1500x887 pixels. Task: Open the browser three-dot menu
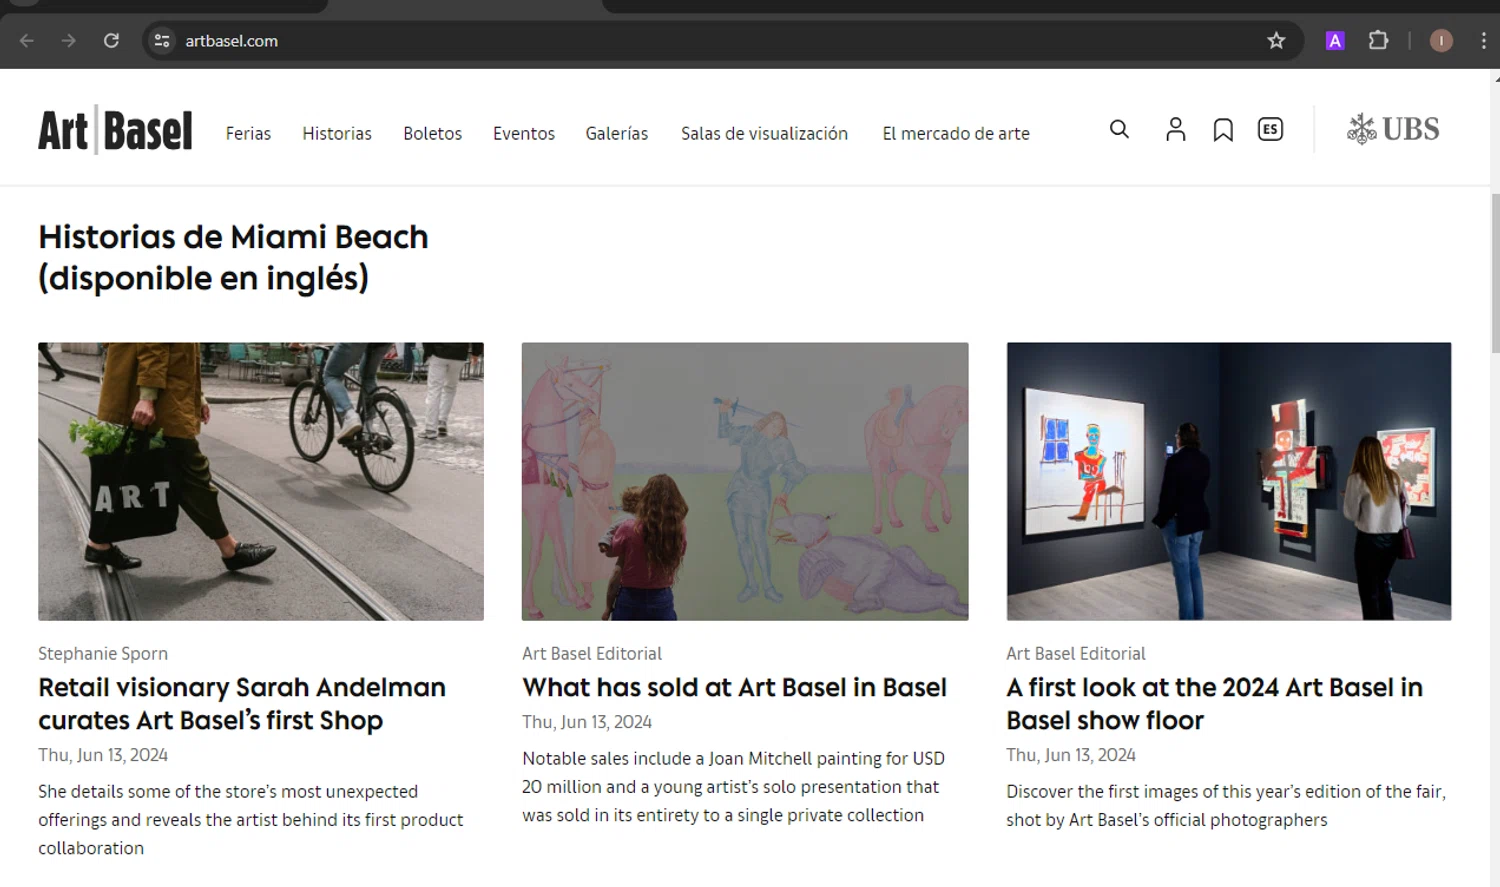click(1483, 41)
